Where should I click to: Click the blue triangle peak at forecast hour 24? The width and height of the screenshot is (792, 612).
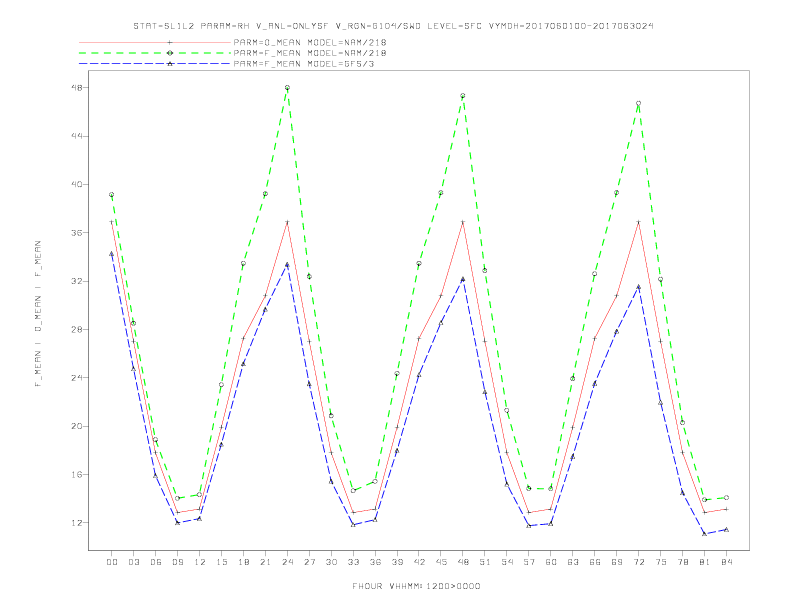tap(287, 265)
